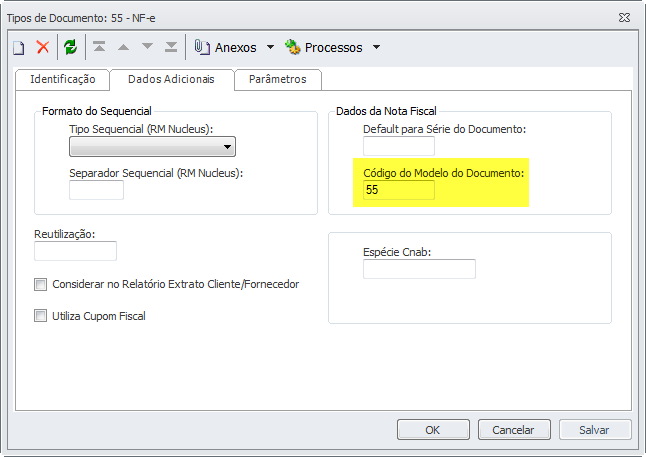Screen dimensions: 646x457
Task: Focus the Código do Modelo do Documento field
Action: (398, 190)
